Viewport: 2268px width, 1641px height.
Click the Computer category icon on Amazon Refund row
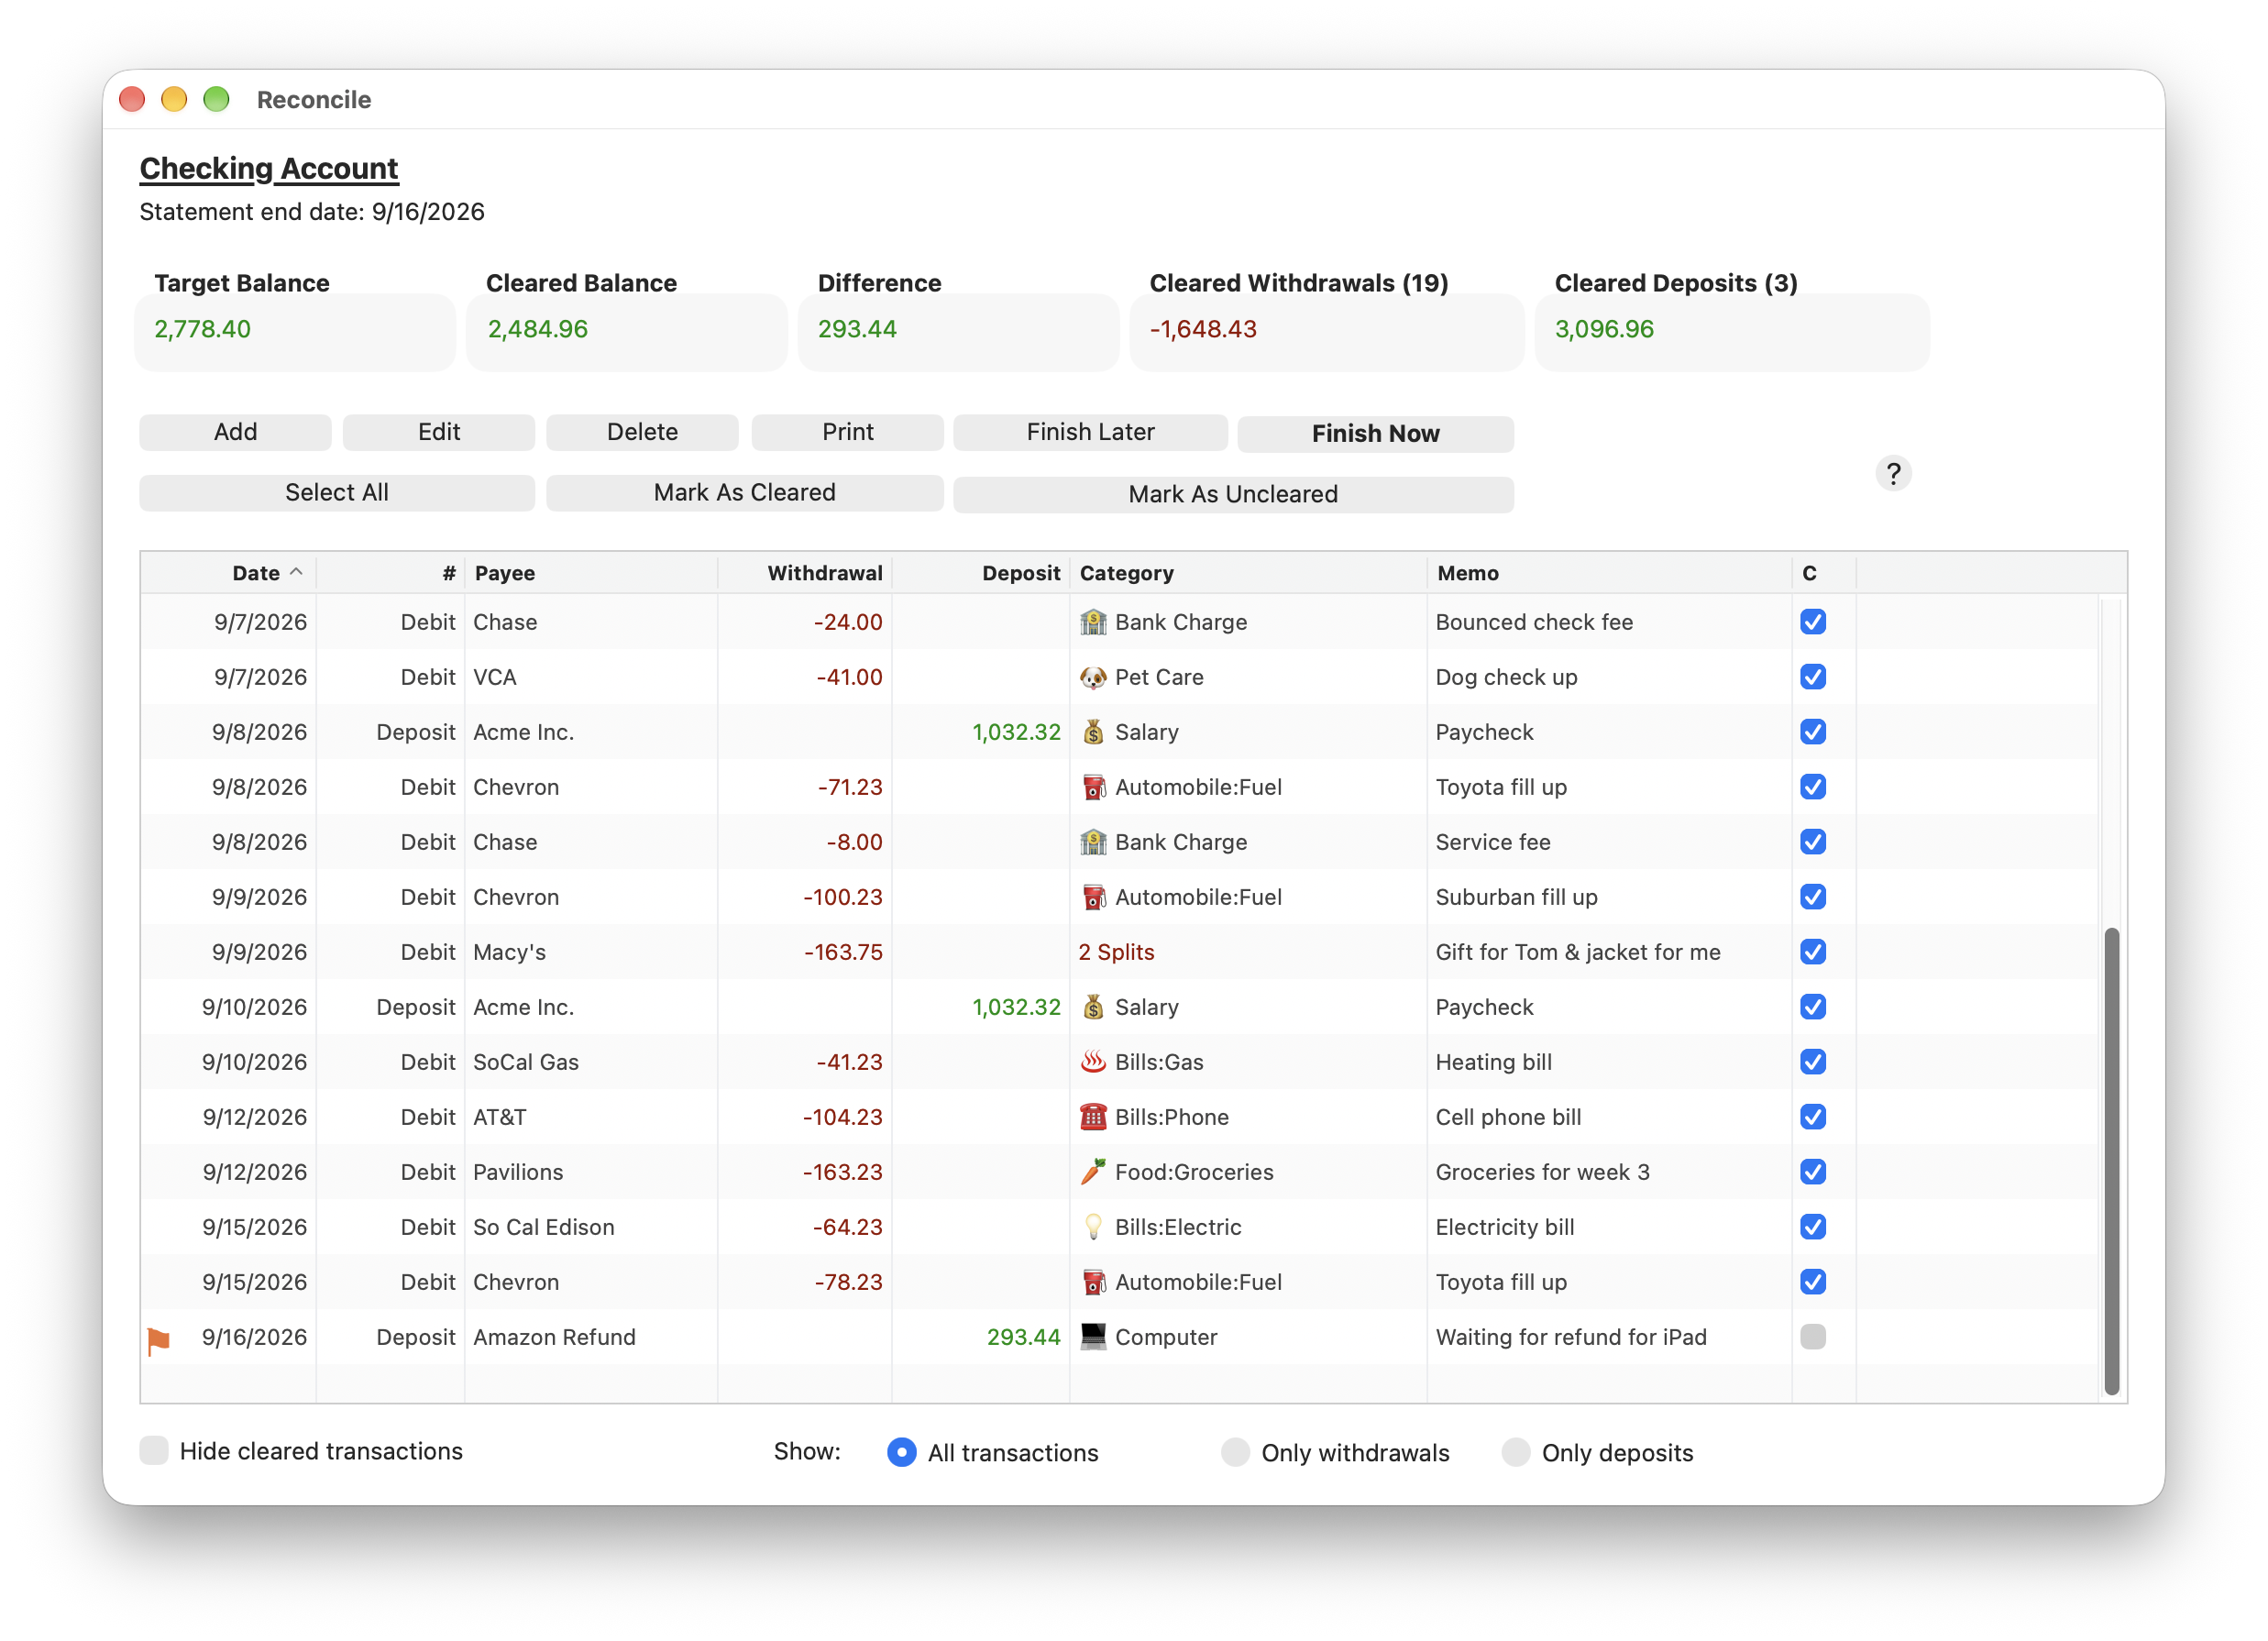point(1093,1337)
